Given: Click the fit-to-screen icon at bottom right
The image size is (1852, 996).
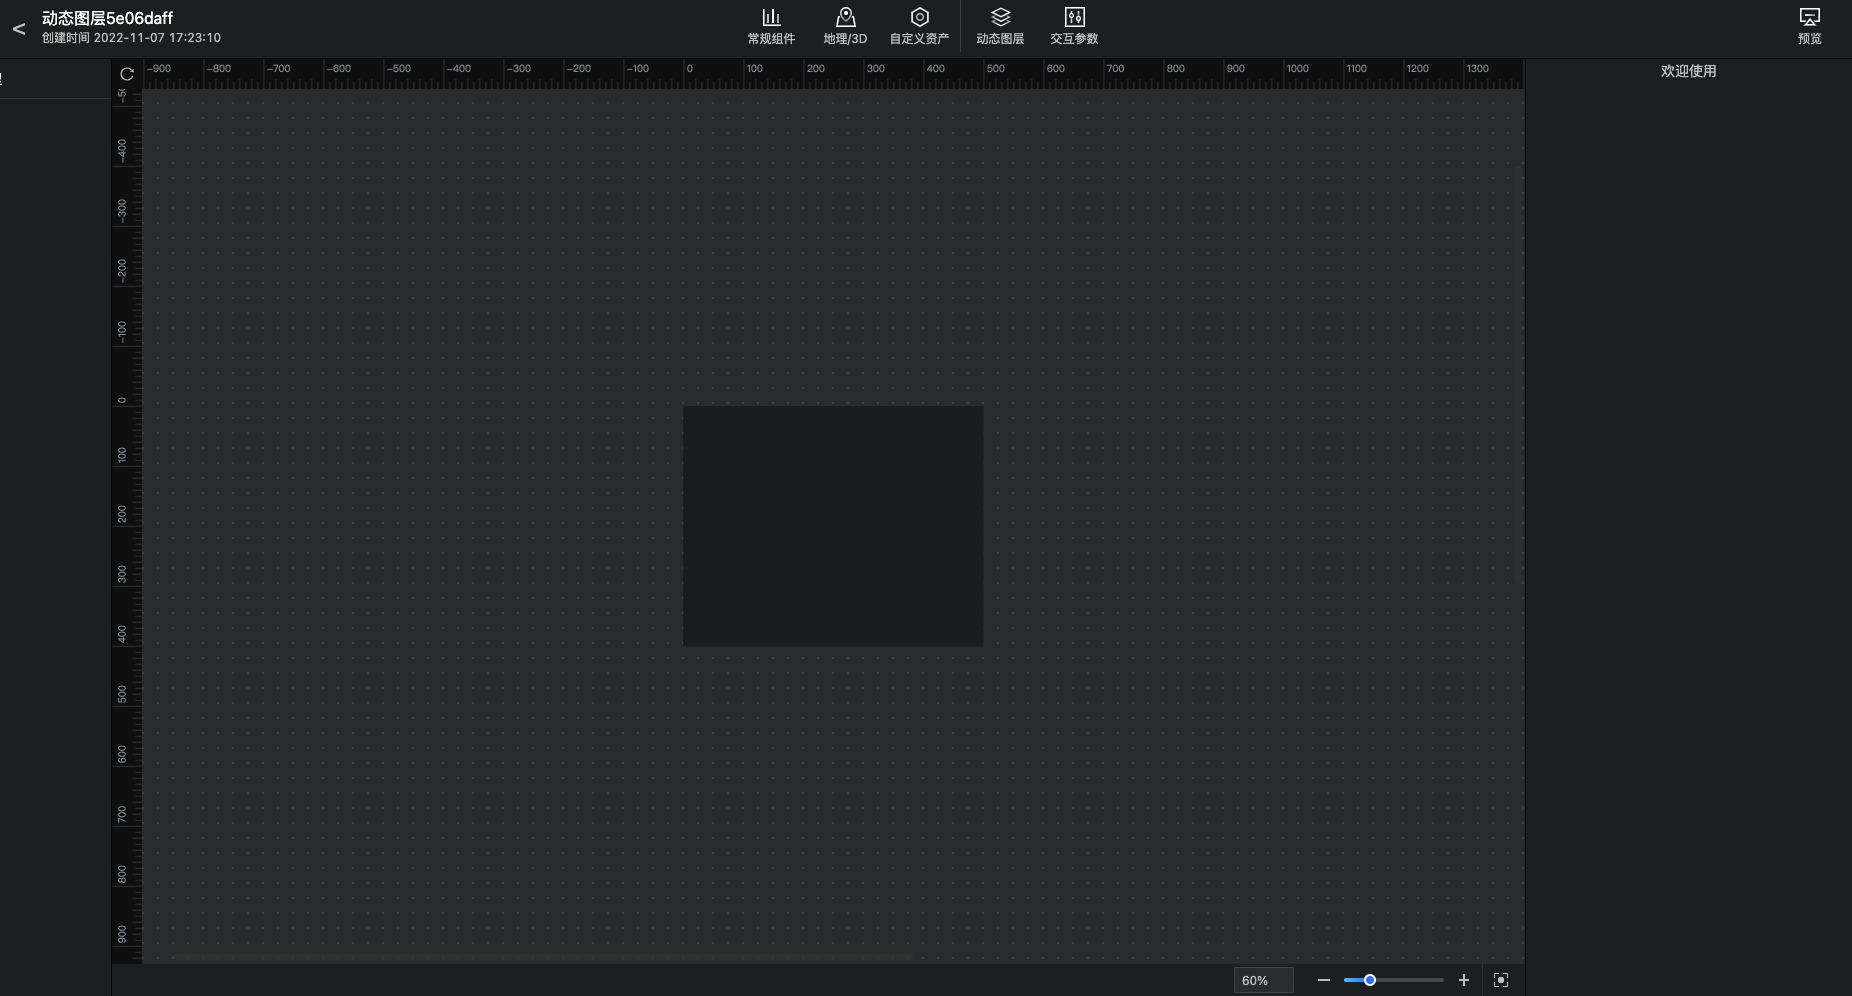Looking at the screenshot, I should click(x=1501, y=980).
